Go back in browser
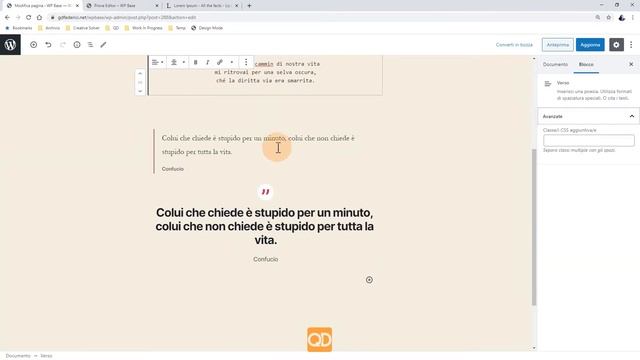This screenshot has height=360, width=640. coord(7,18)
